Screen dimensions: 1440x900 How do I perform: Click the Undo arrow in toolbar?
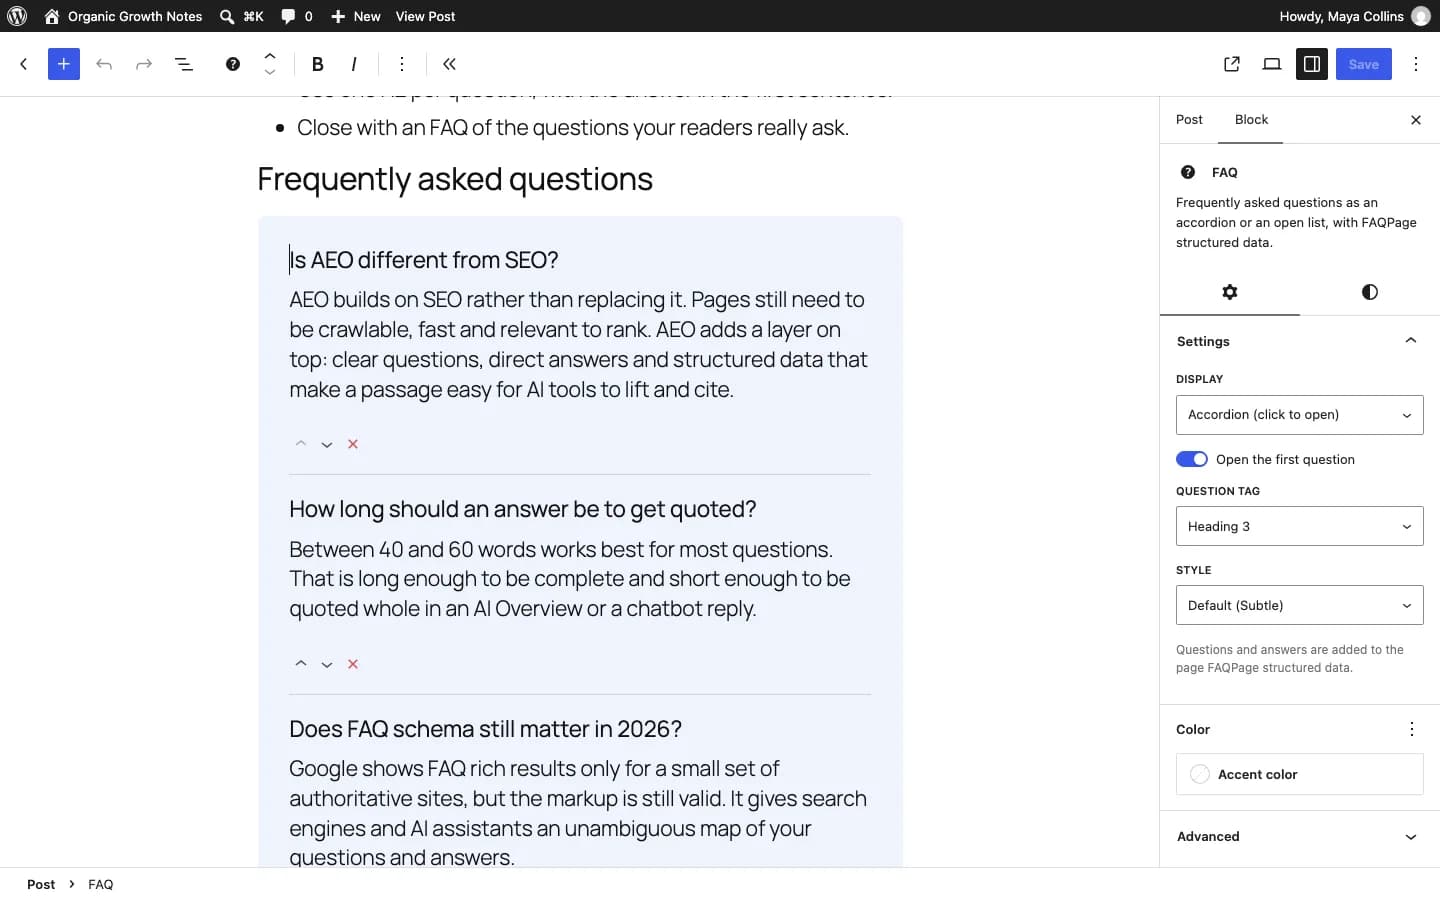point(104,64)
